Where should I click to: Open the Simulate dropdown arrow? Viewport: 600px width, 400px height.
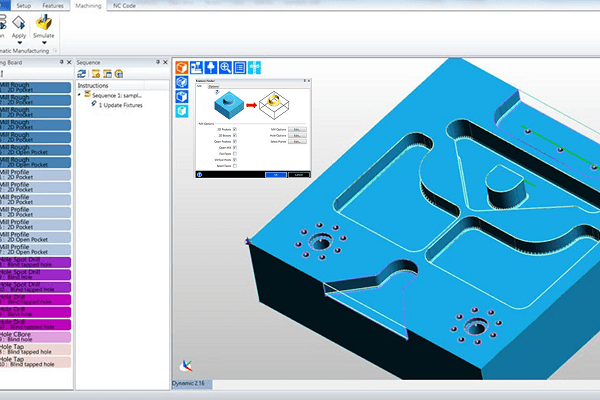(44, 41)
